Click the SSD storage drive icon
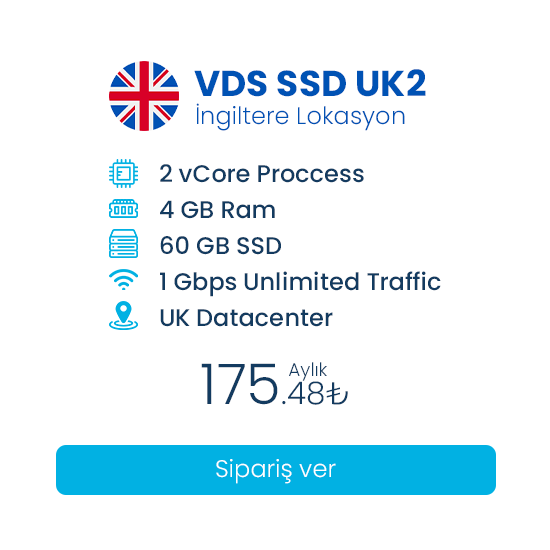Viewport: 550px width, 550px height. pyautogui.click(x=123, y=244)
